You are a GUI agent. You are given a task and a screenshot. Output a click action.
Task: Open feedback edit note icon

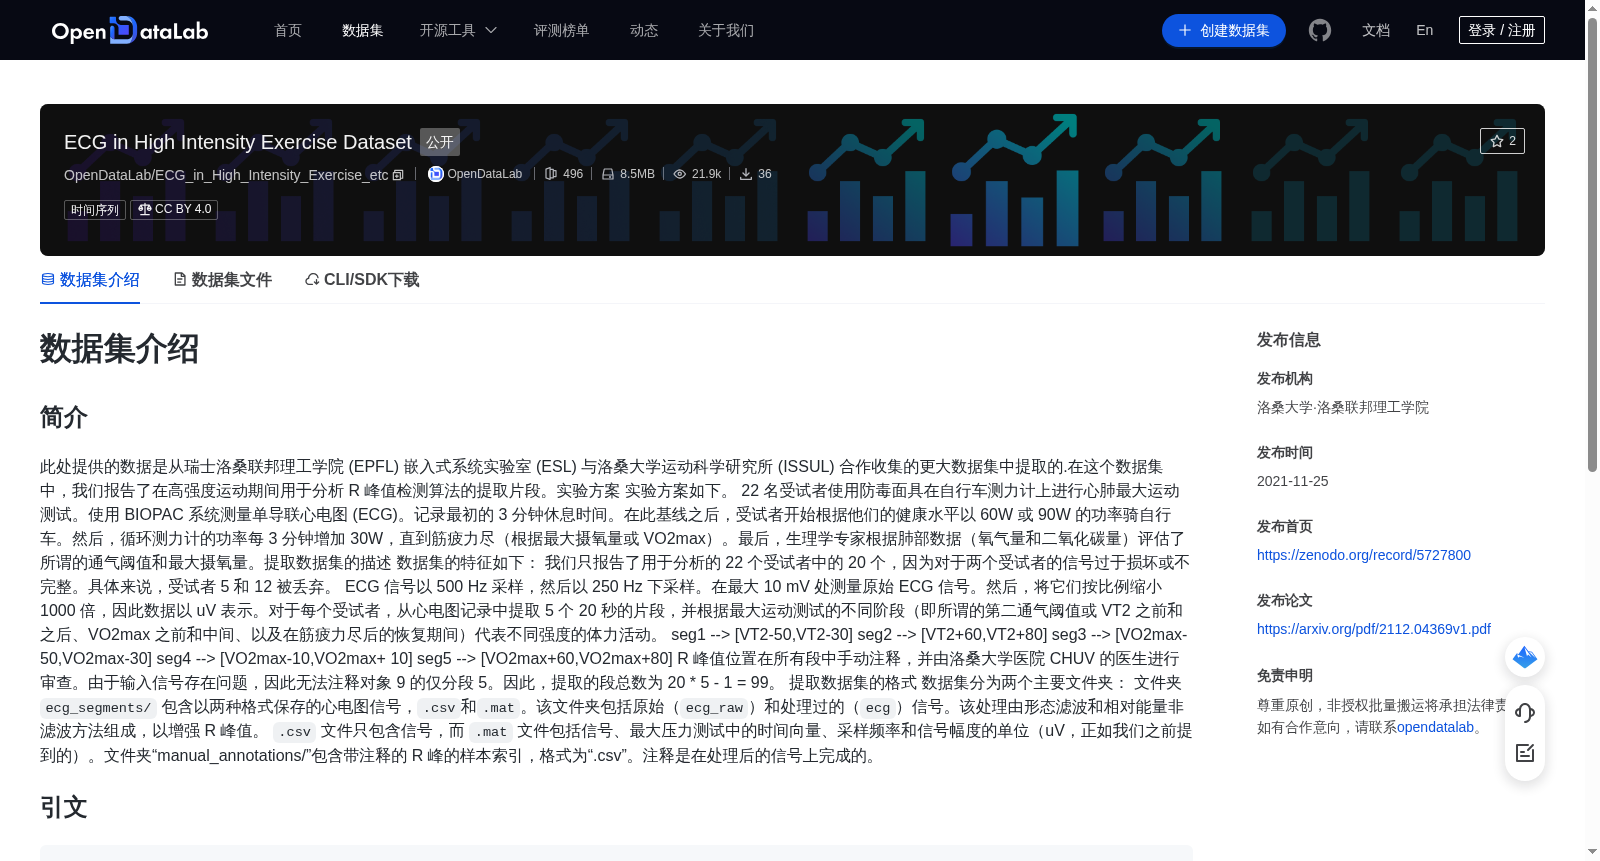[1525, 753]
